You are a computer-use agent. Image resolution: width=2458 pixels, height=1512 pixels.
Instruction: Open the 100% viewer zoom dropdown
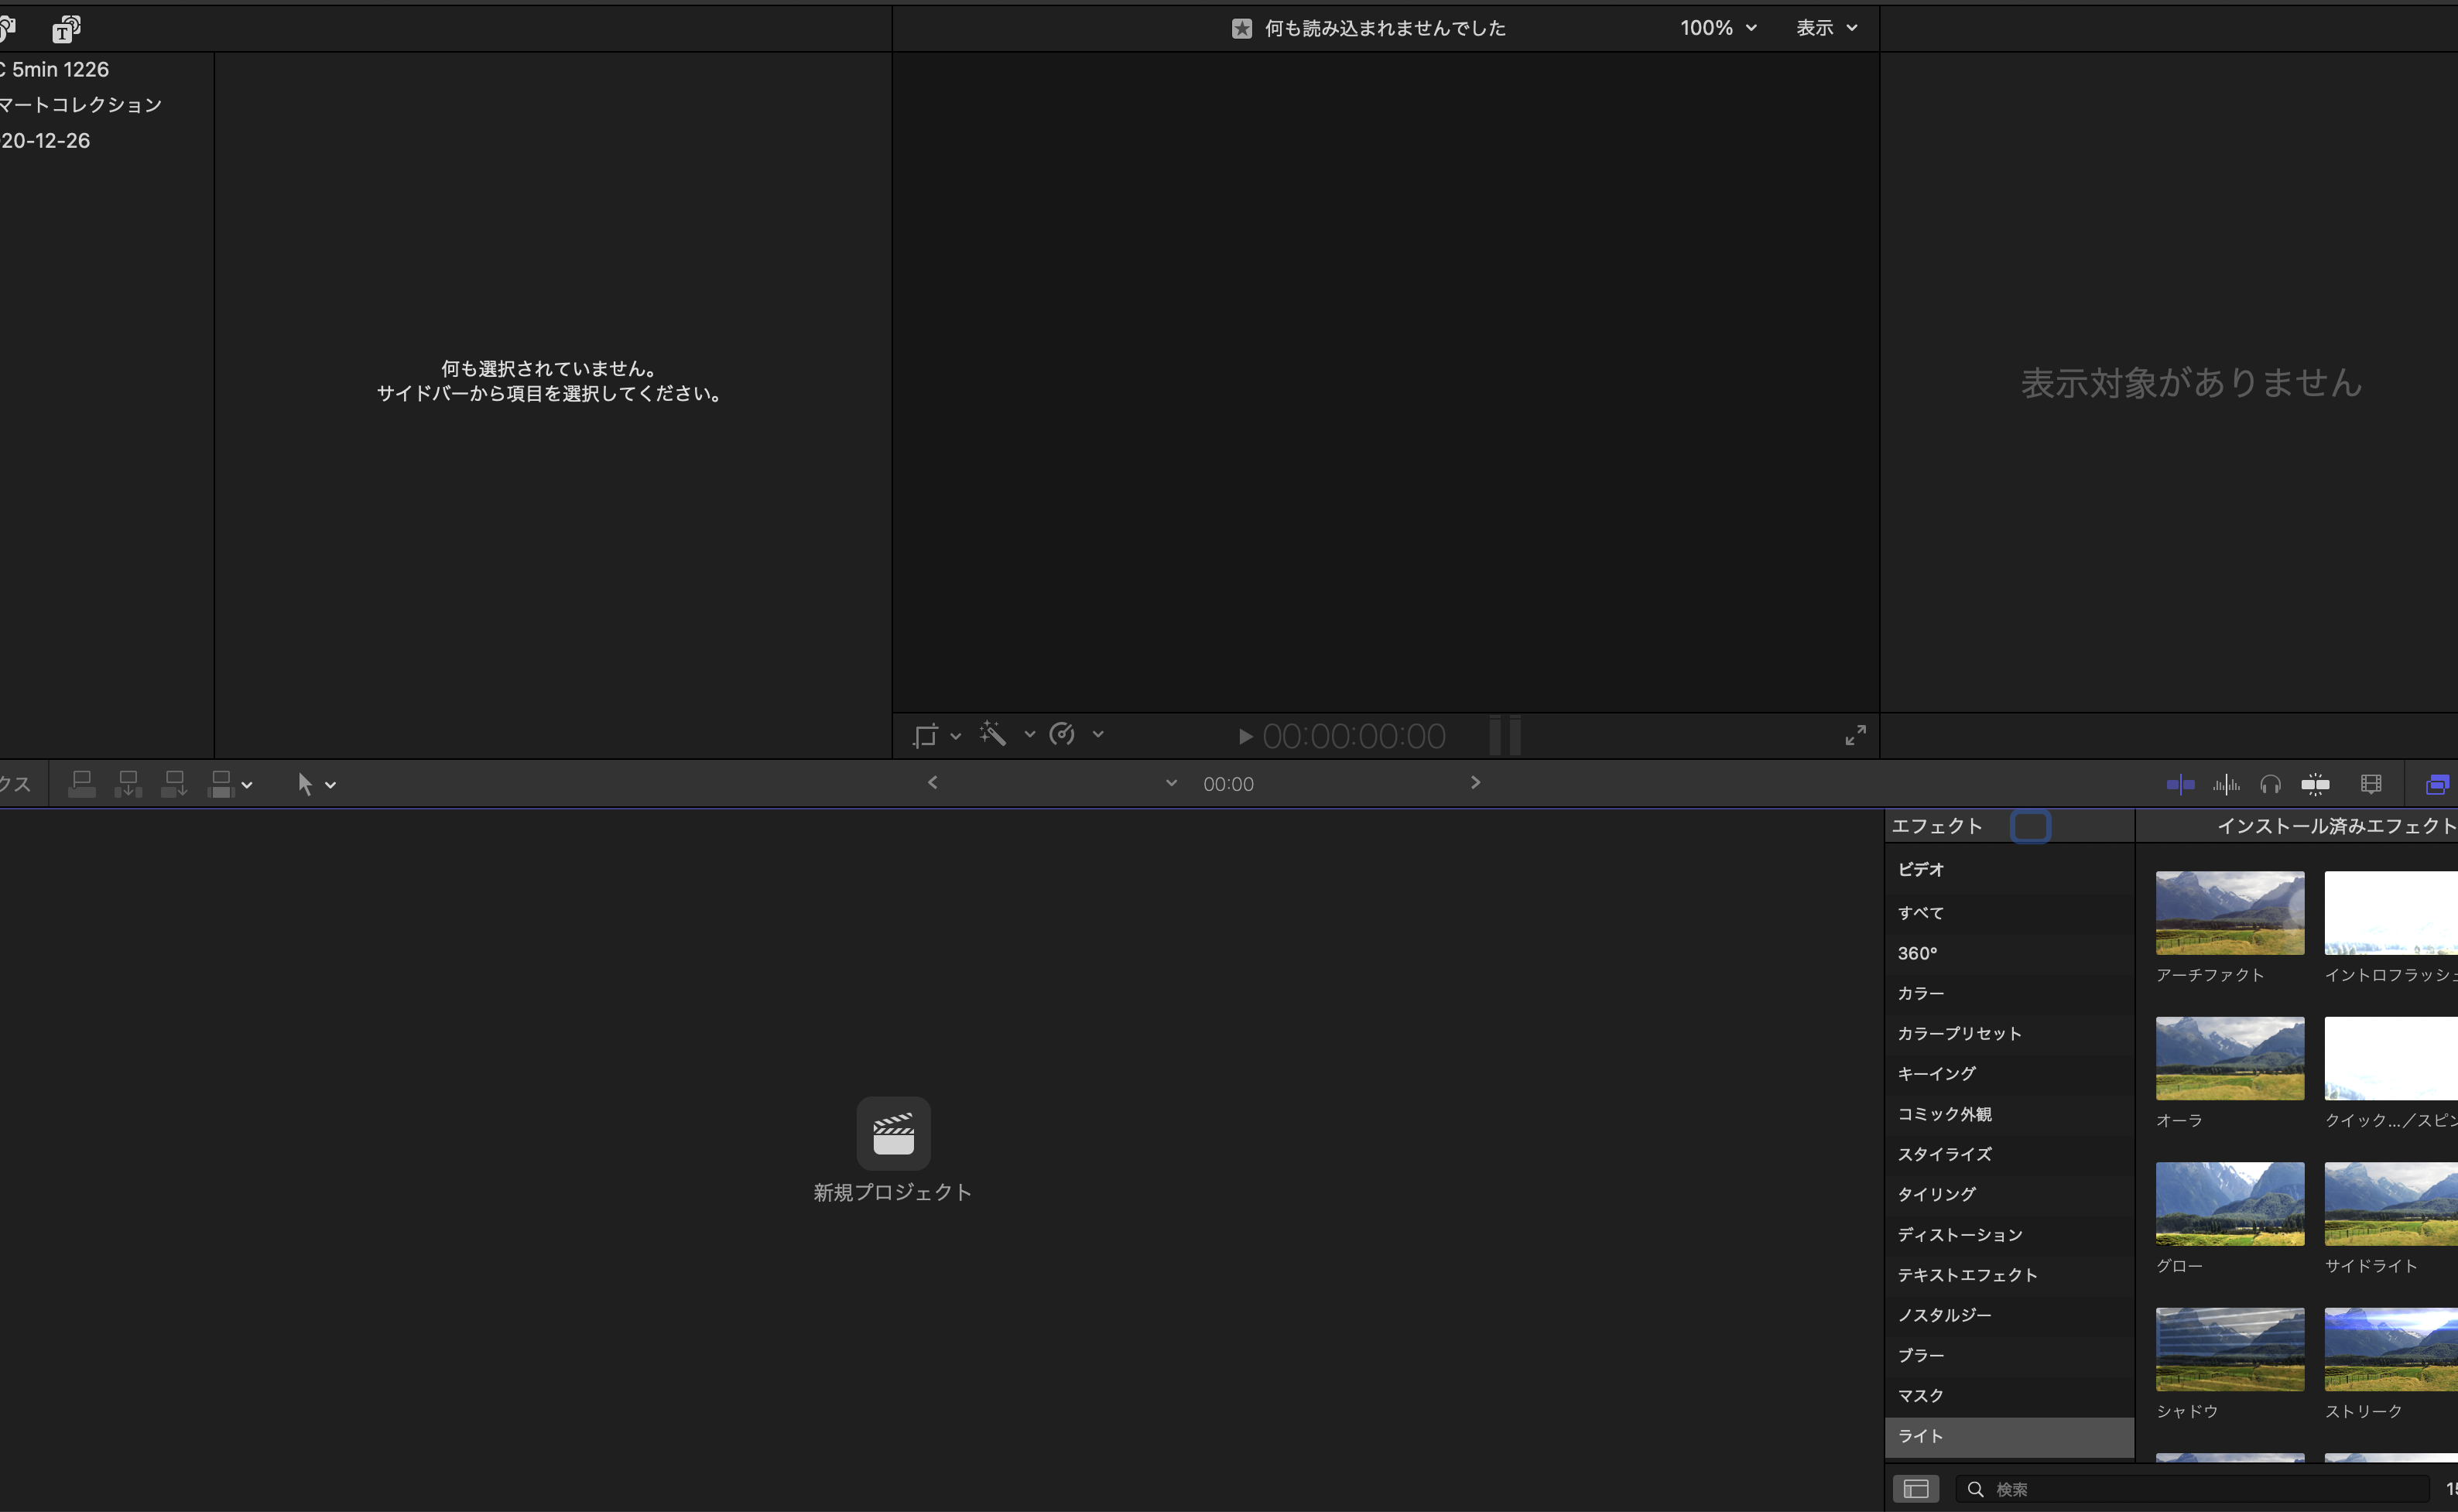click(1717, 28)
